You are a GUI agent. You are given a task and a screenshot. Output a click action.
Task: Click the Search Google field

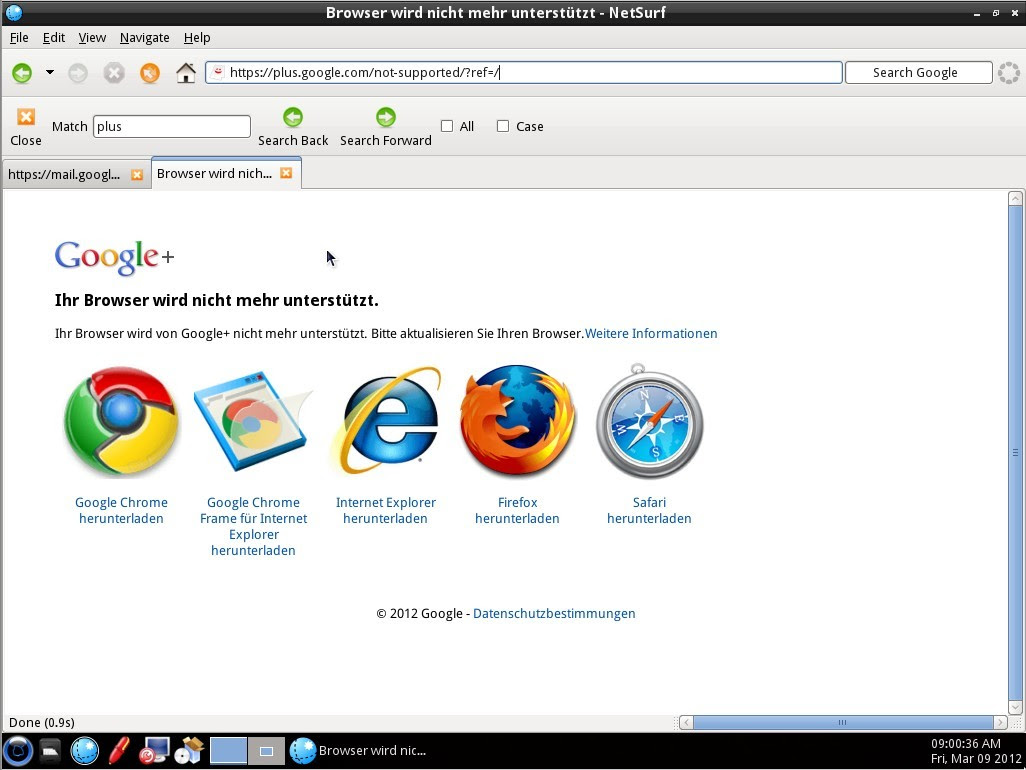tap(918, 72)
